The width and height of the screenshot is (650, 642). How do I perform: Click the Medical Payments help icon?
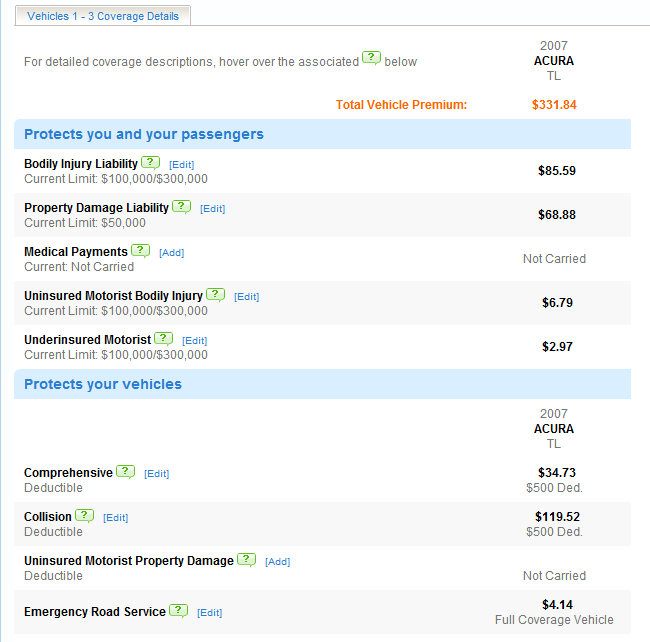point(140,250)
